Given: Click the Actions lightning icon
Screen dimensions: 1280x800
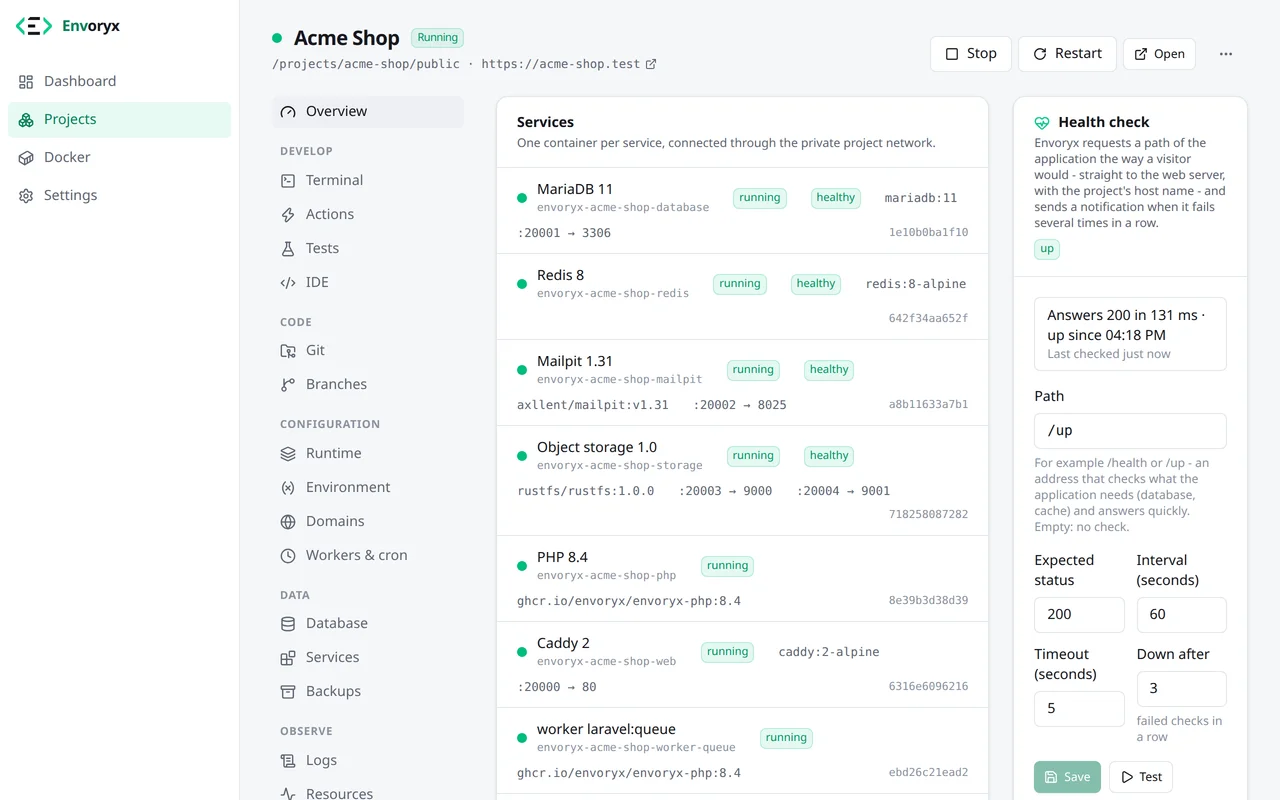Looking at the screenshot, I should [x=288, y=215].
